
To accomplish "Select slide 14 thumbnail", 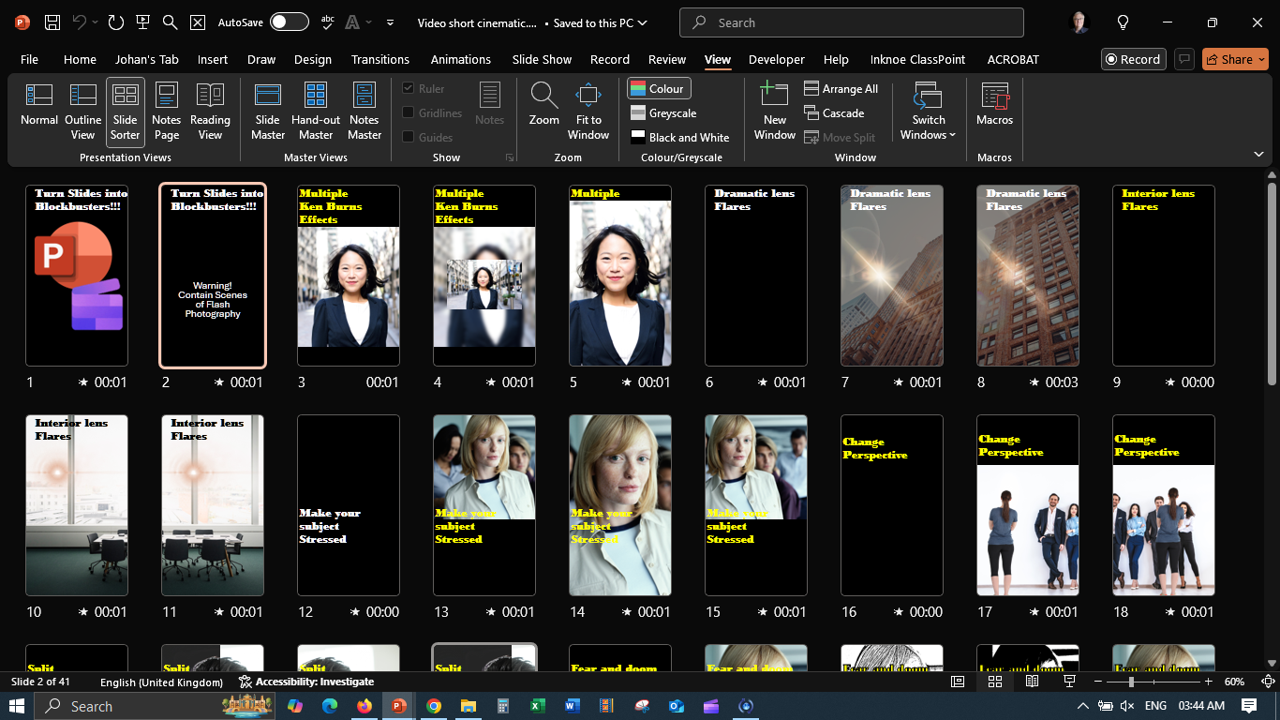I will click(x=620, y=505).
